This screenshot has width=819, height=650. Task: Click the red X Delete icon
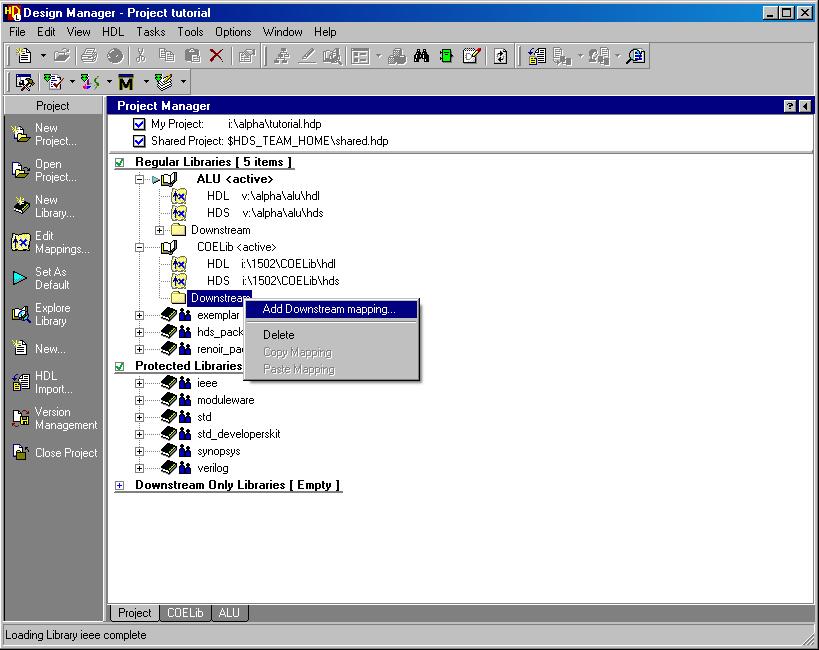(216, 55)
